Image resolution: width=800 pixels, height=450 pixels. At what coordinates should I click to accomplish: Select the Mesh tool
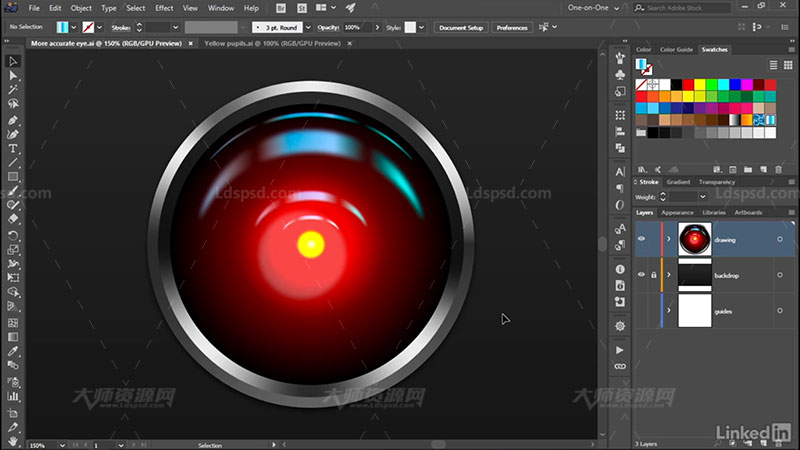13,322
